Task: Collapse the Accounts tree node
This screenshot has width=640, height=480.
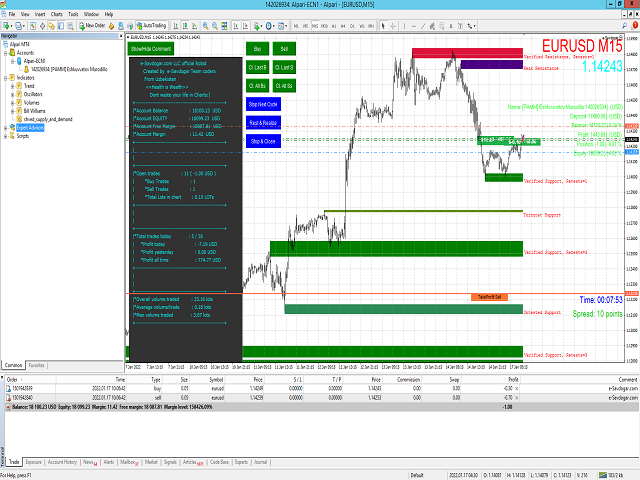Action: [x=6, y=53]
